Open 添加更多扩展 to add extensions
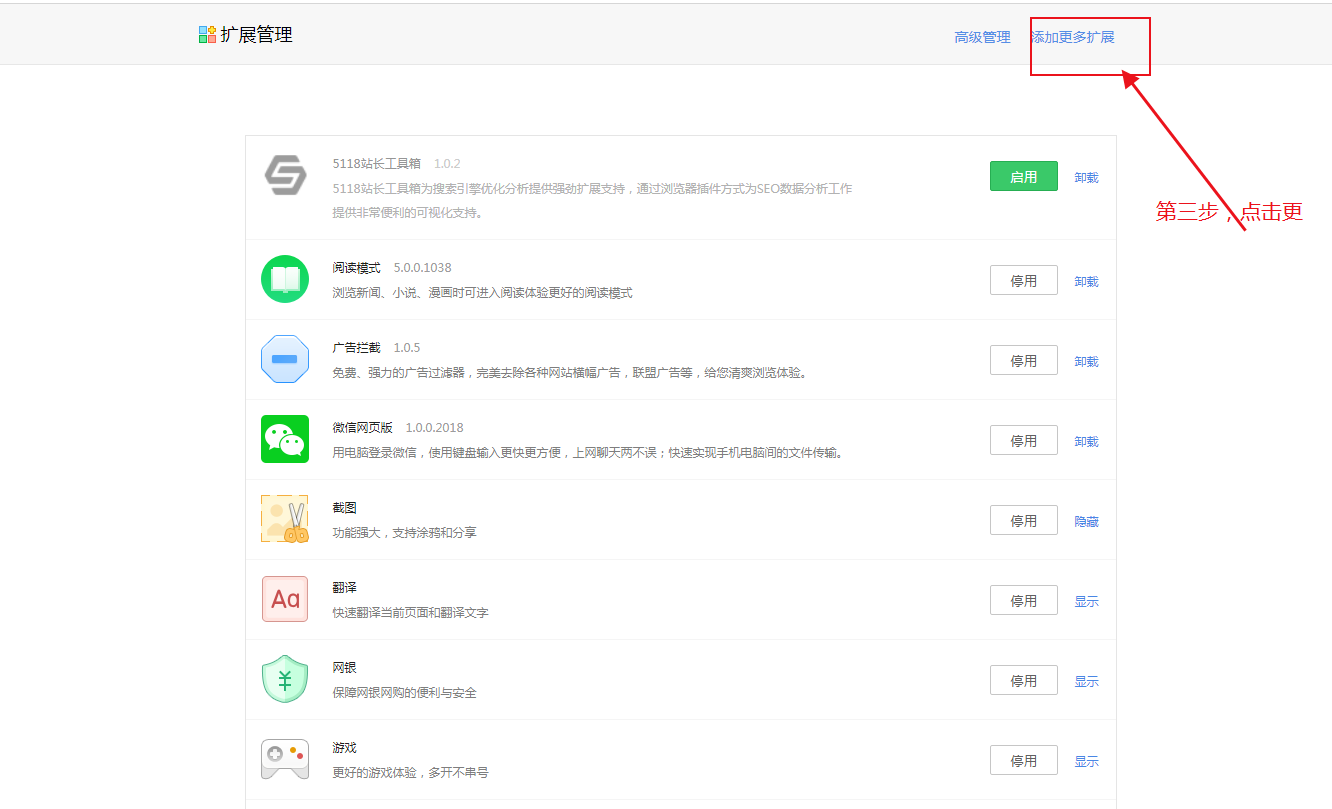The width and height of the screenshot is (1332, 809). pos(1072,37)
